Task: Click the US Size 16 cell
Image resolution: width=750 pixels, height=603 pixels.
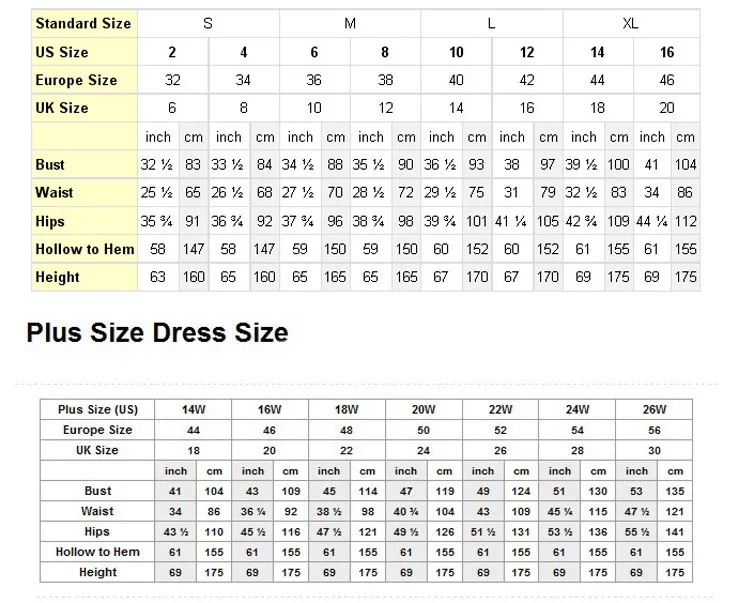Action: (x=667, y=52)
